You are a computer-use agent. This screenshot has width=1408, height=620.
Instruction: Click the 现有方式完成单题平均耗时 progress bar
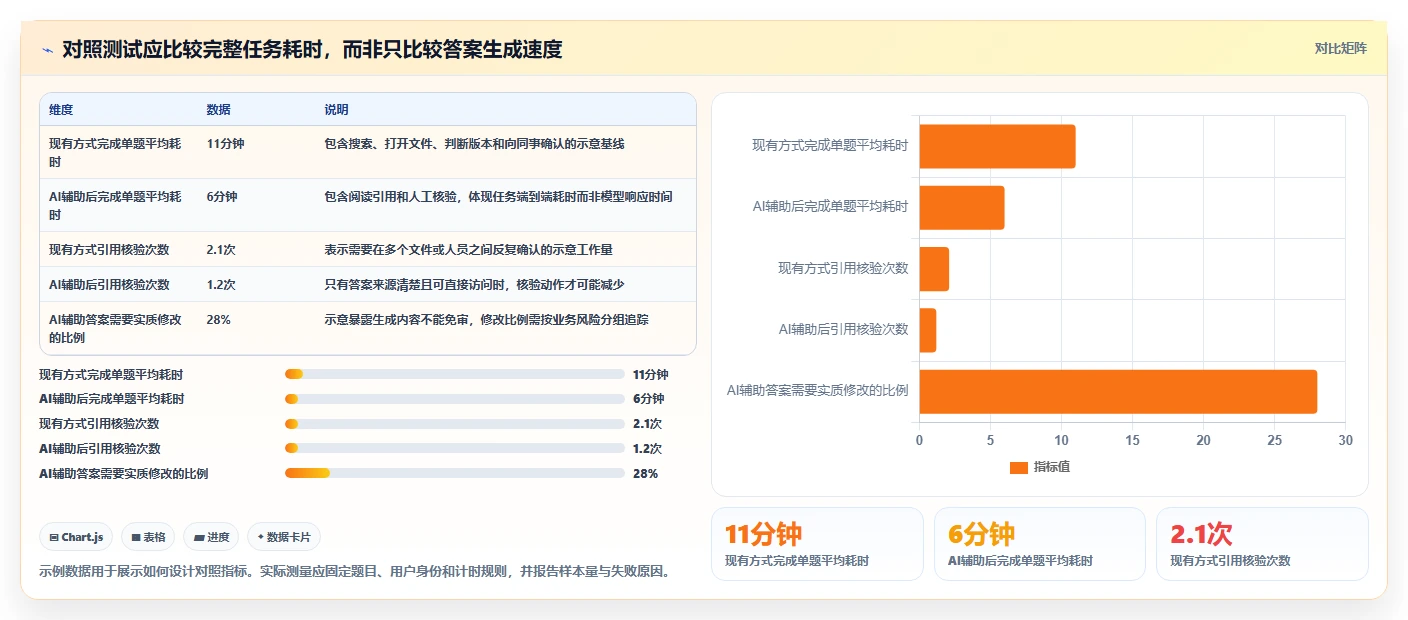(455, 374)
